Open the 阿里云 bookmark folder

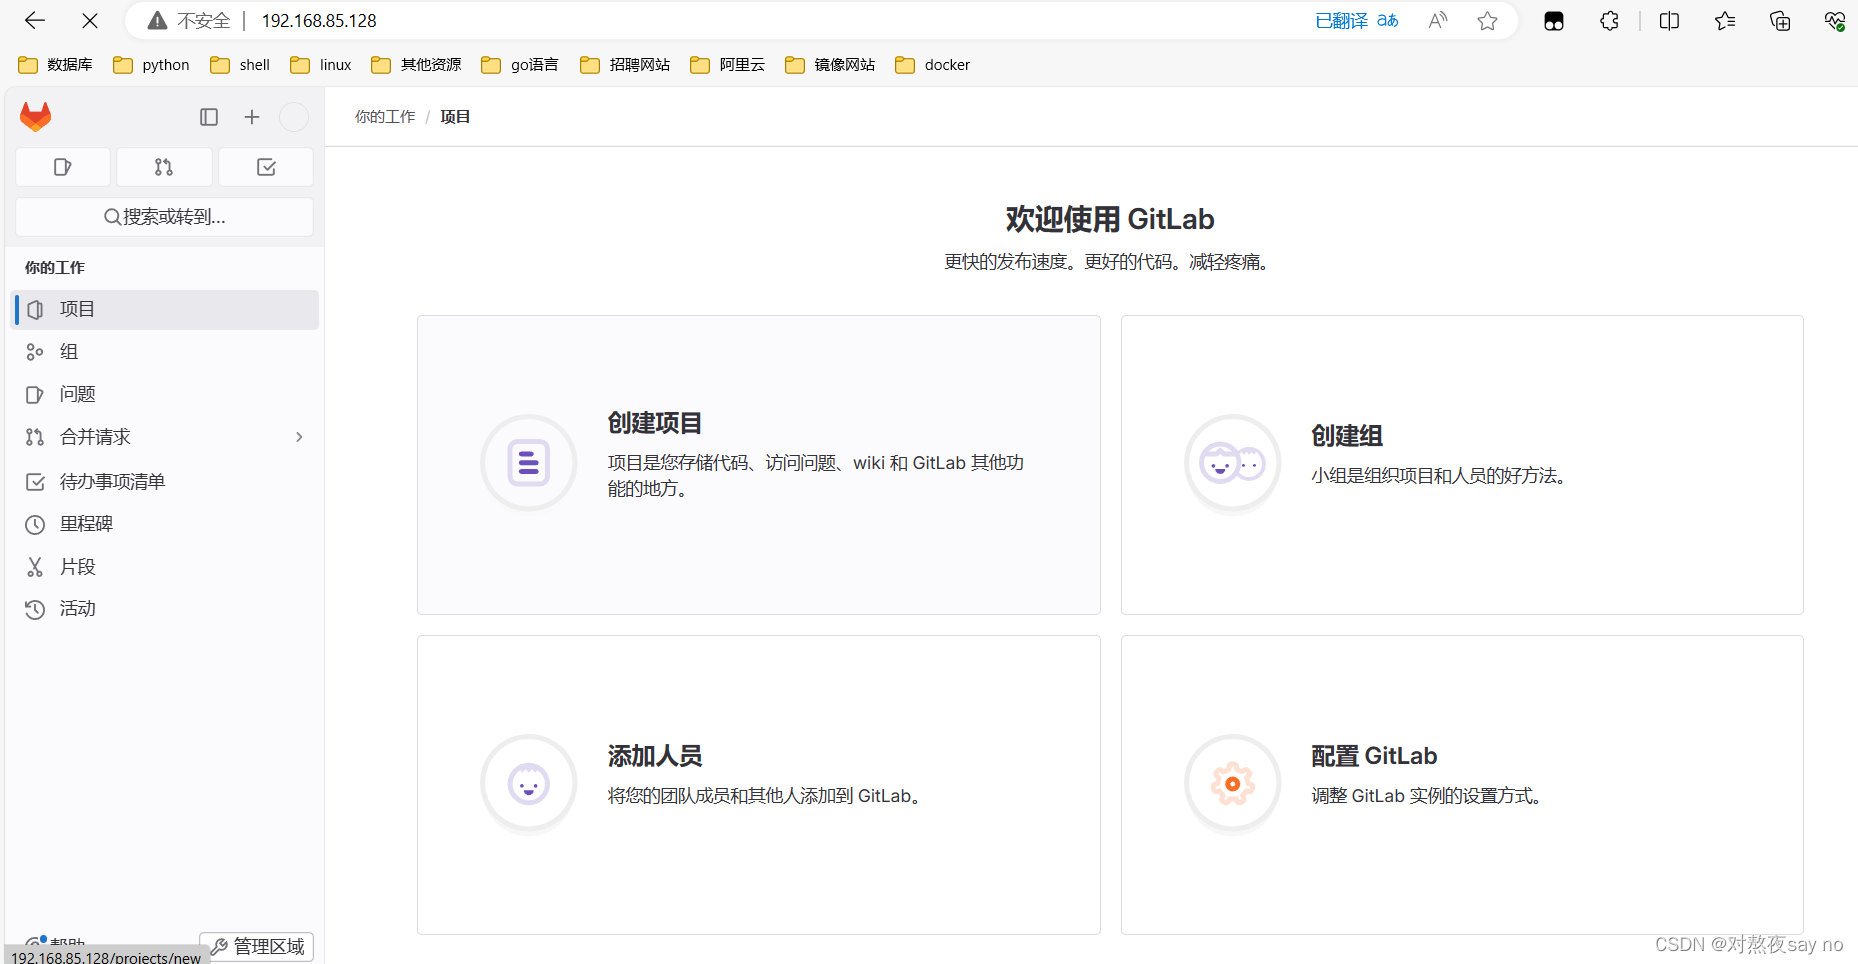tap(728, 65)
